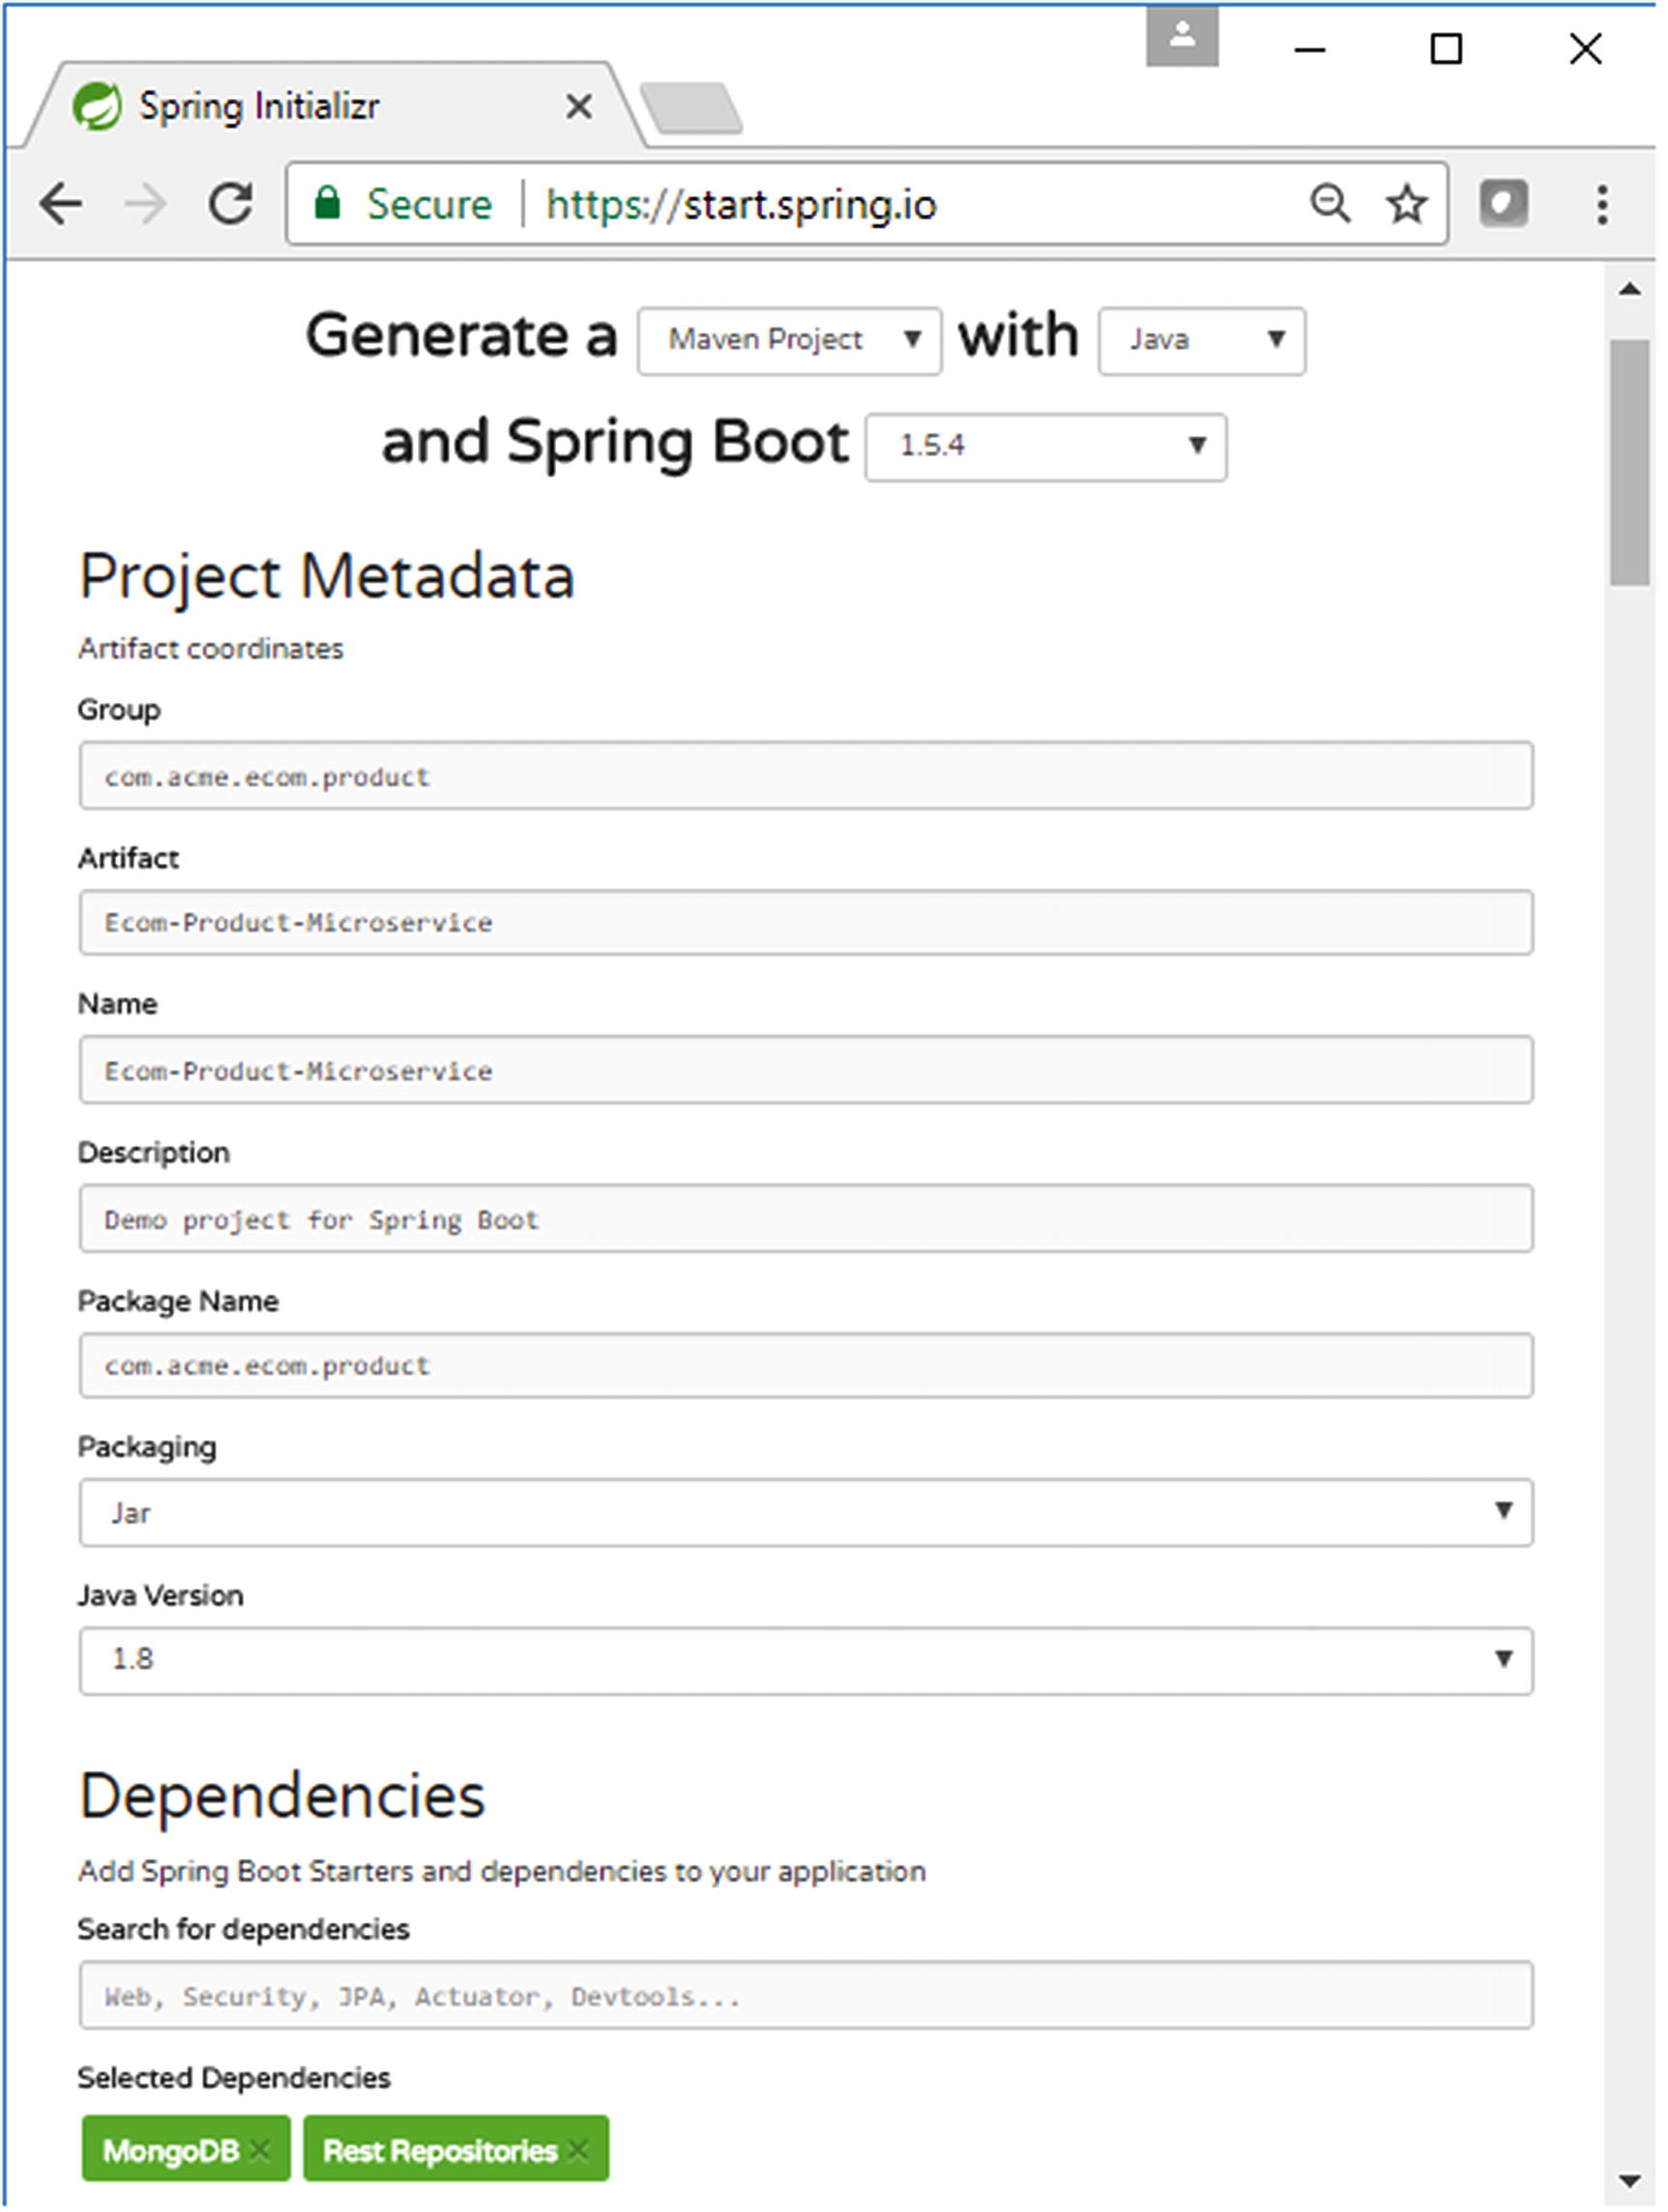
Task: Remove Rest Repositories dependency with its X
Action: point(578,2149)
